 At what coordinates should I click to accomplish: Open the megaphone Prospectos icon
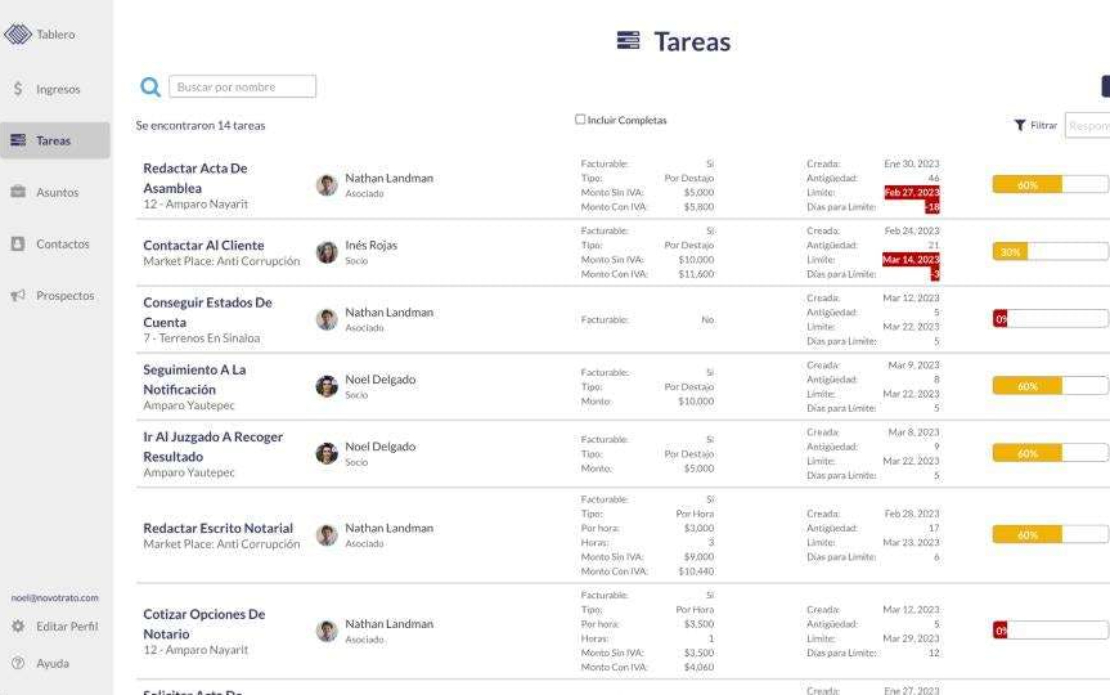[18, 295]
